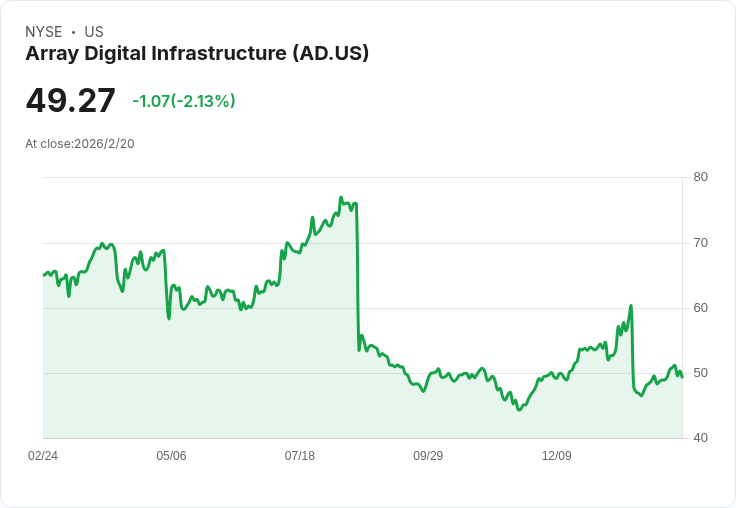Click the lowest trough of the price line
Screen dimensions: 736x508
click(x=518, y=410)
